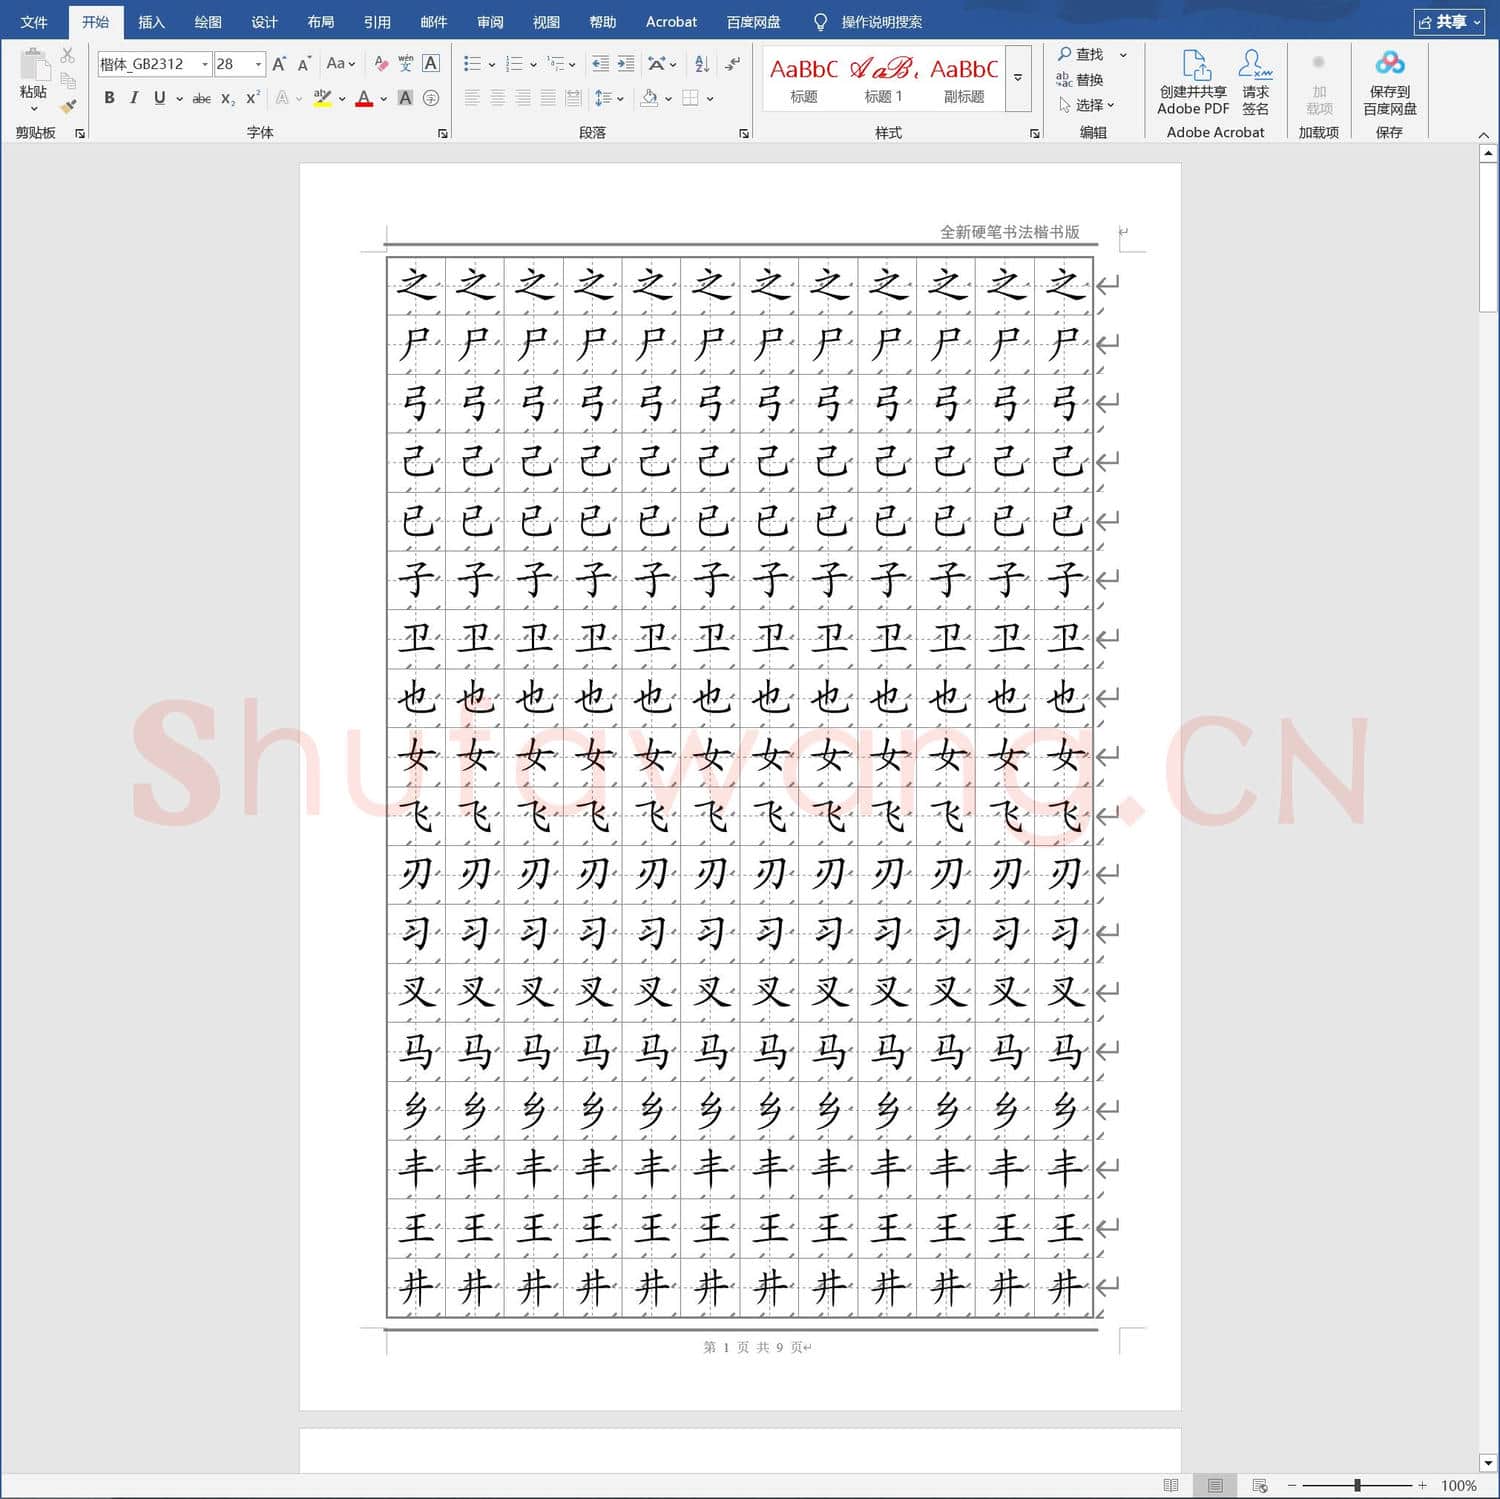Open the phonetic guide (wén) tool
The height and width of the screenshot is (1499, 1500).
pos(405,64)
